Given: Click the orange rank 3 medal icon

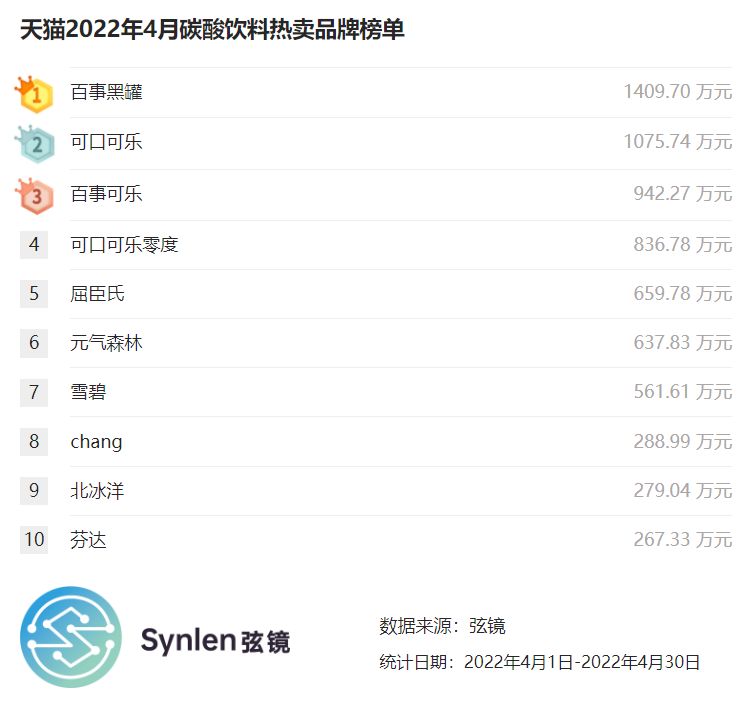Looking at the screenshot, I should tap(34, 196).
